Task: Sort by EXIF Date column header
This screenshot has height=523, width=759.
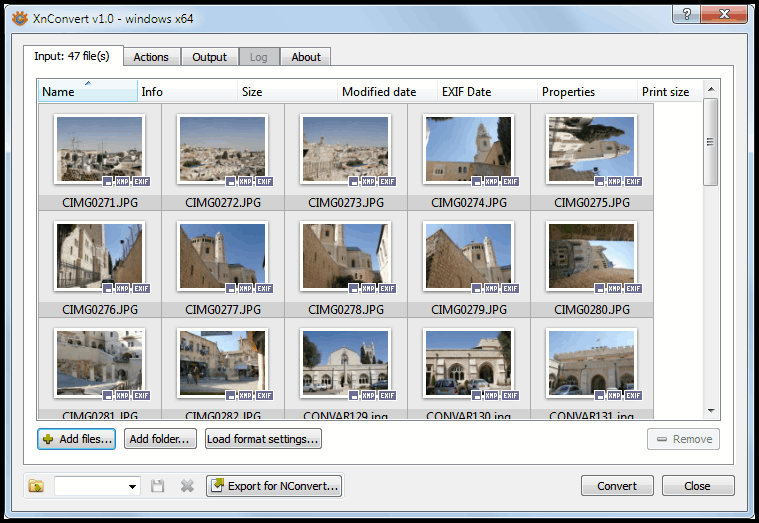Action: tap(487, 91)
